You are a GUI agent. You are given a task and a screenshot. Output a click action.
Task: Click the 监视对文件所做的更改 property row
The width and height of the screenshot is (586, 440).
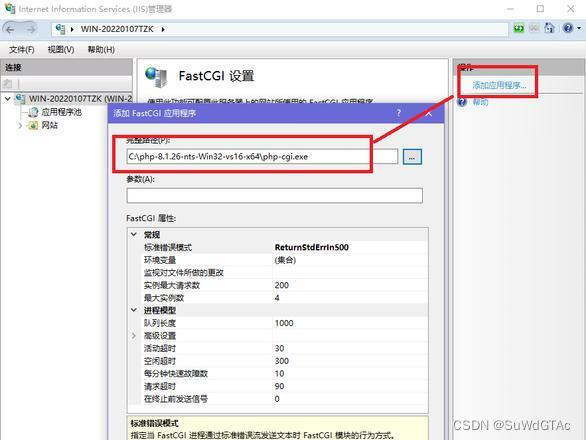[x=278, y=273]
